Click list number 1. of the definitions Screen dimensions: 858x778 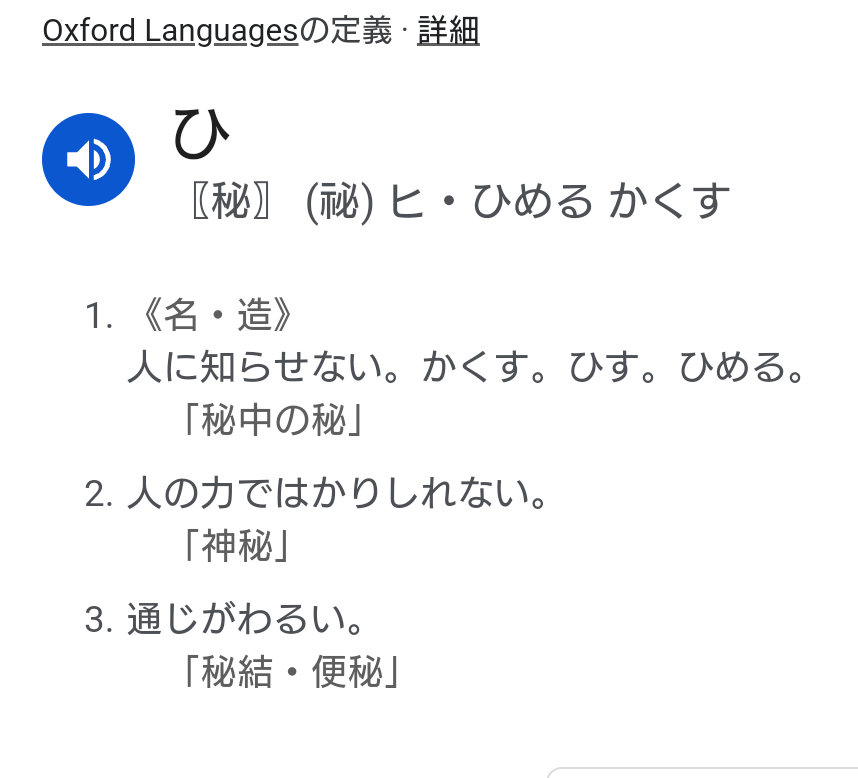coord(99,316)
